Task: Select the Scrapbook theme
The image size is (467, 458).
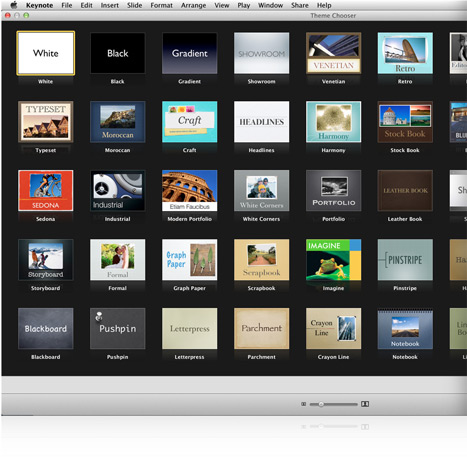Action: tap(262, 260)
